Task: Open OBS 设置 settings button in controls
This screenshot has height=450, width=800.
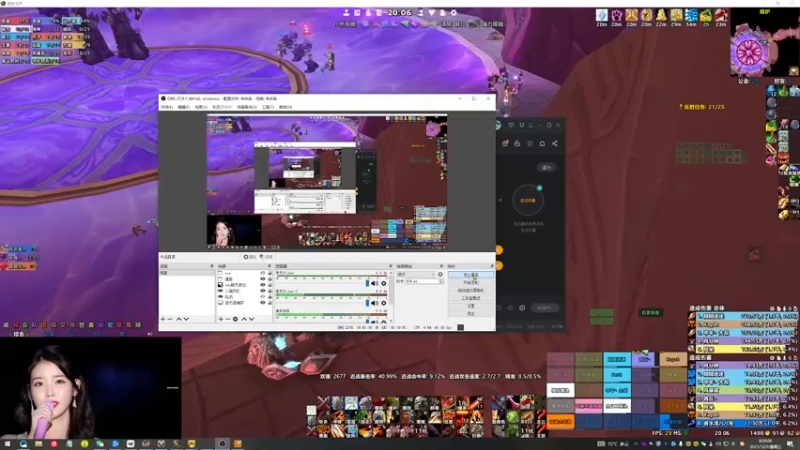Action: pos(470,306)
